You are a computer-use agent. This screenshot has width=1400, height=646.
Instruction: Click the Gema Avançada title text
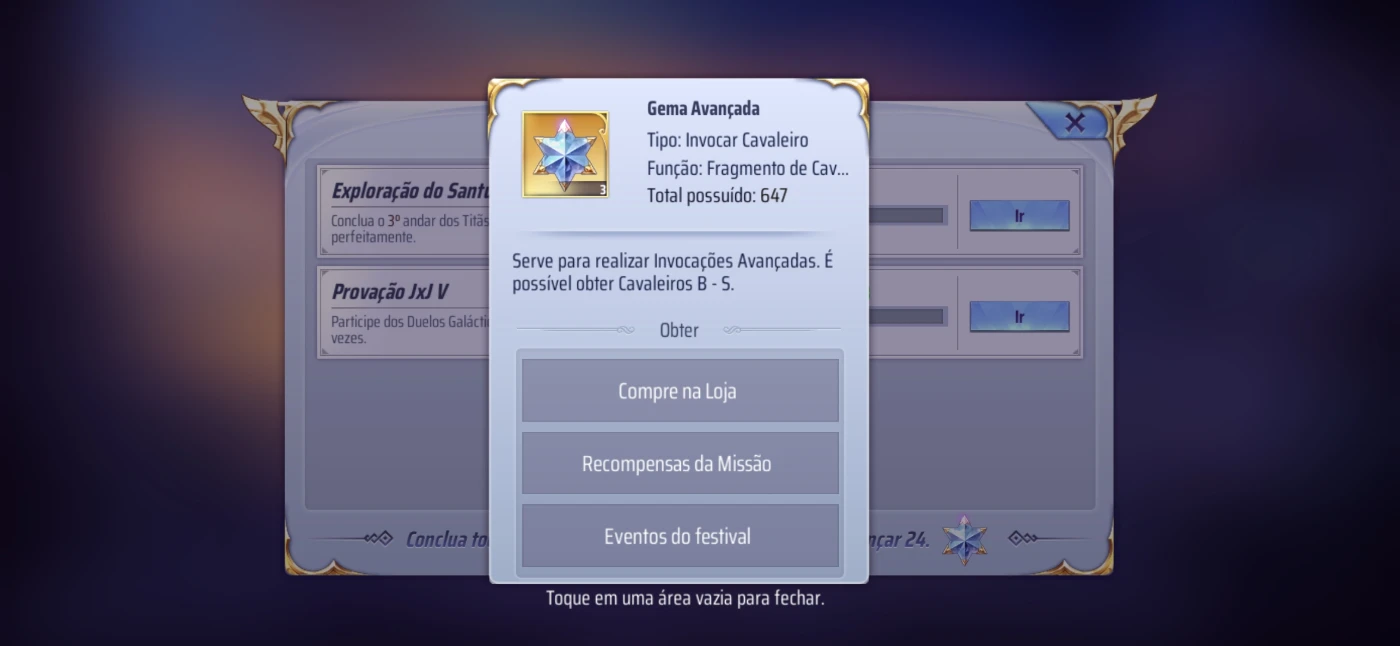coord(703,108)
